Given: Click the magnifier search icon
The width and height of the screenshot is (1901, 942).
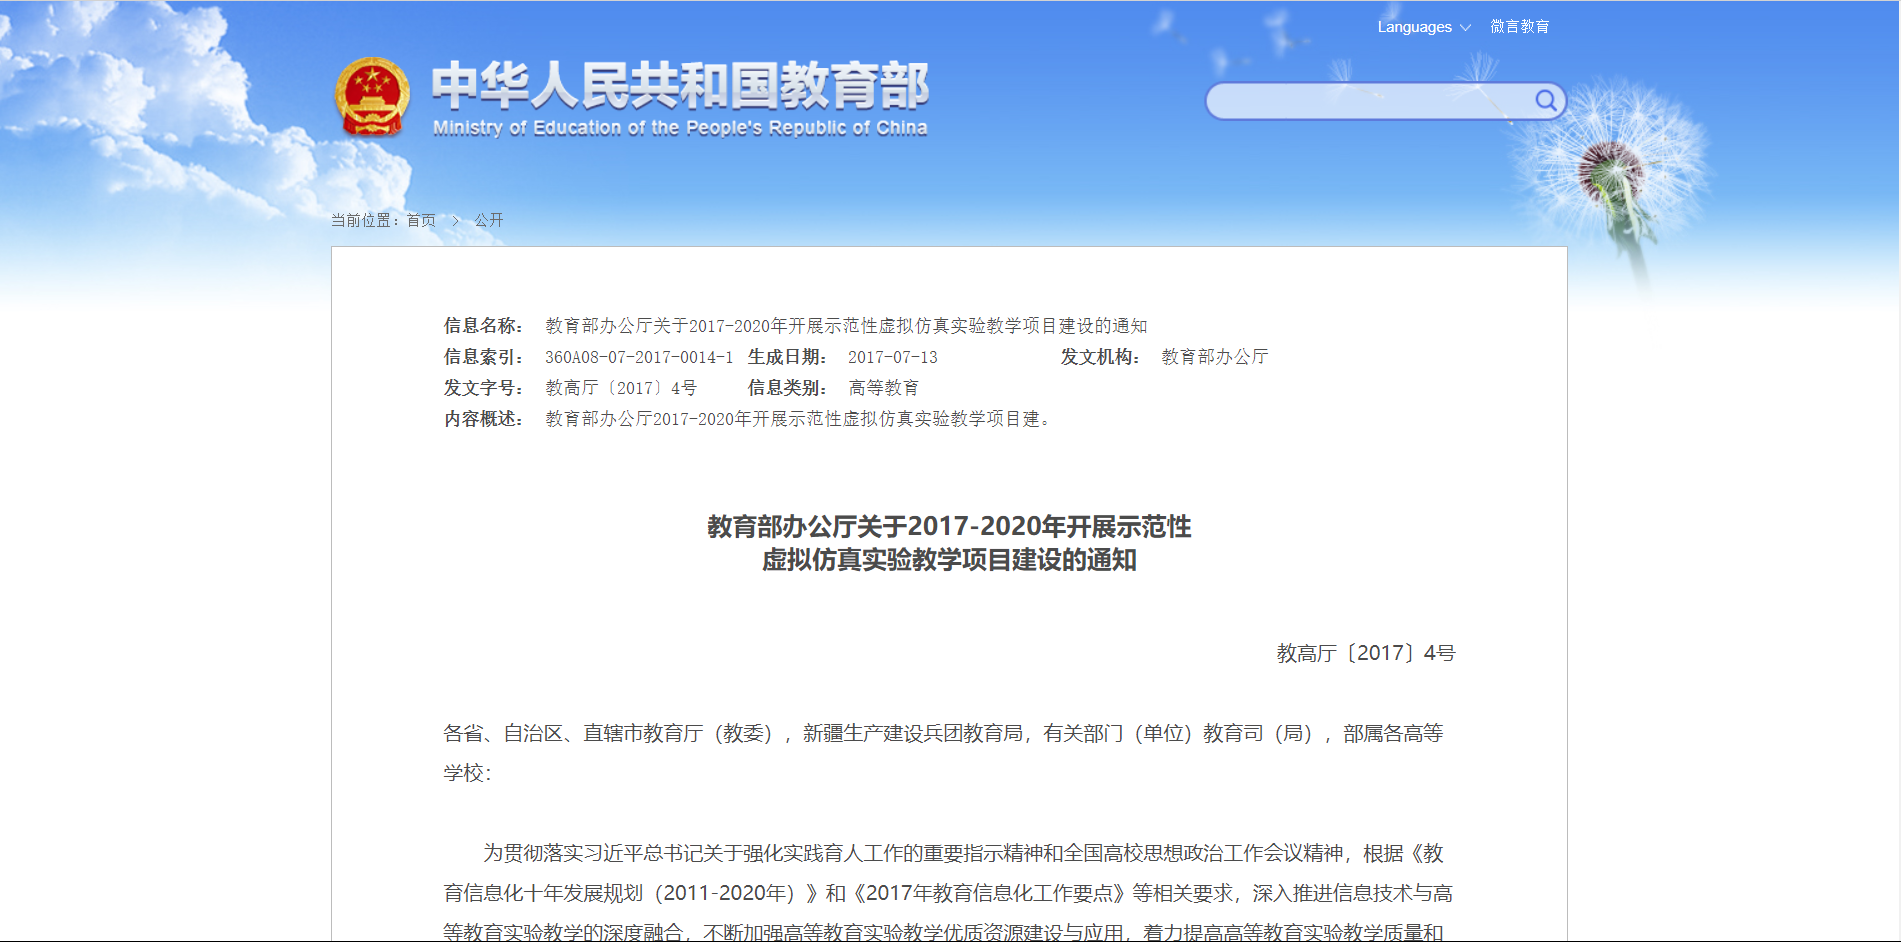Looking at the screenshot, I should coord(1545,100).
